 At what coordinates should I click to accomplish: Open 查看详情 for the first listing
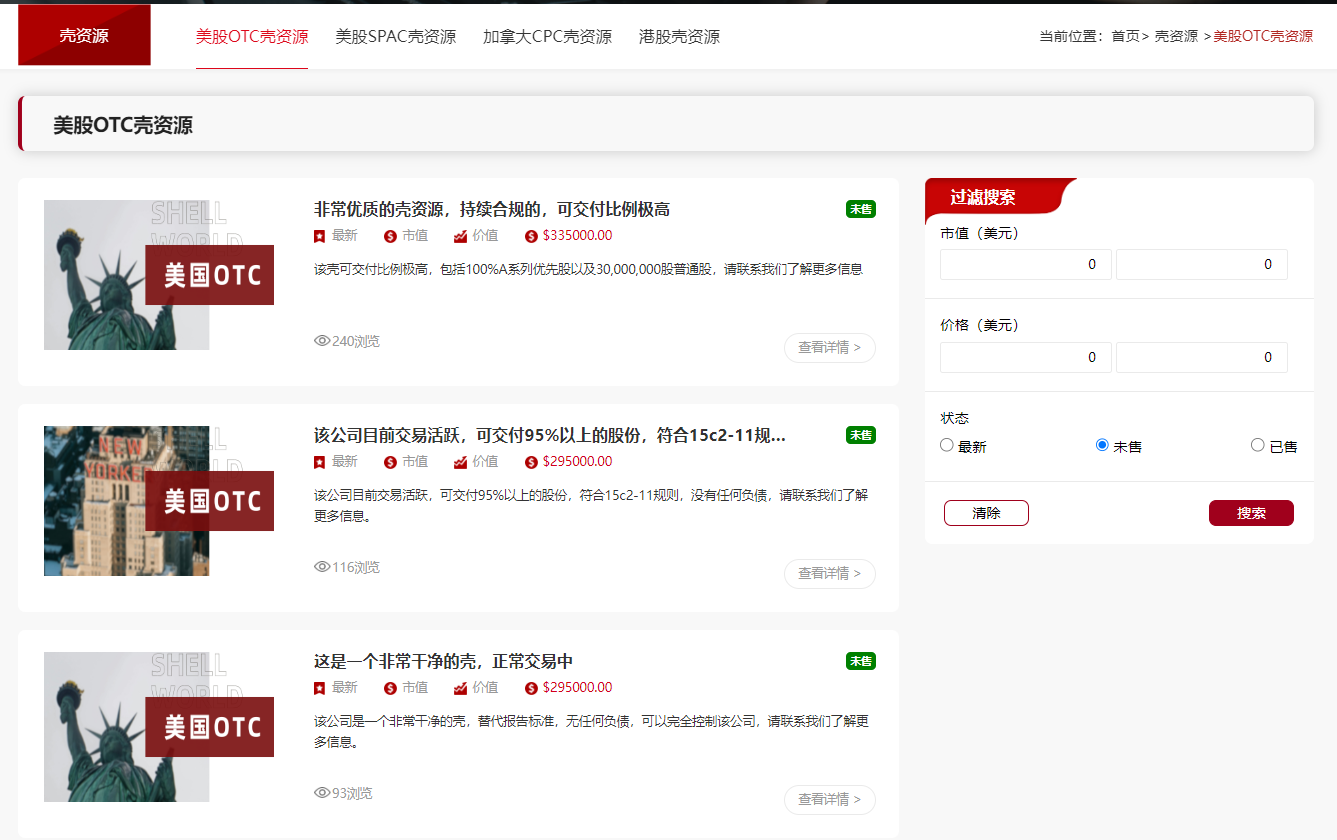[830, 348]
